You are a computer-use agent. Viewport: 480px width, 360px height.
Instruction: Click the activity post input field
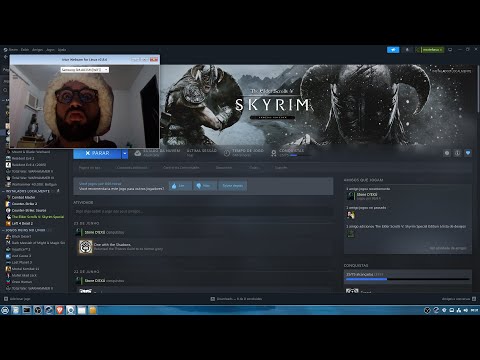pos(203,211)
